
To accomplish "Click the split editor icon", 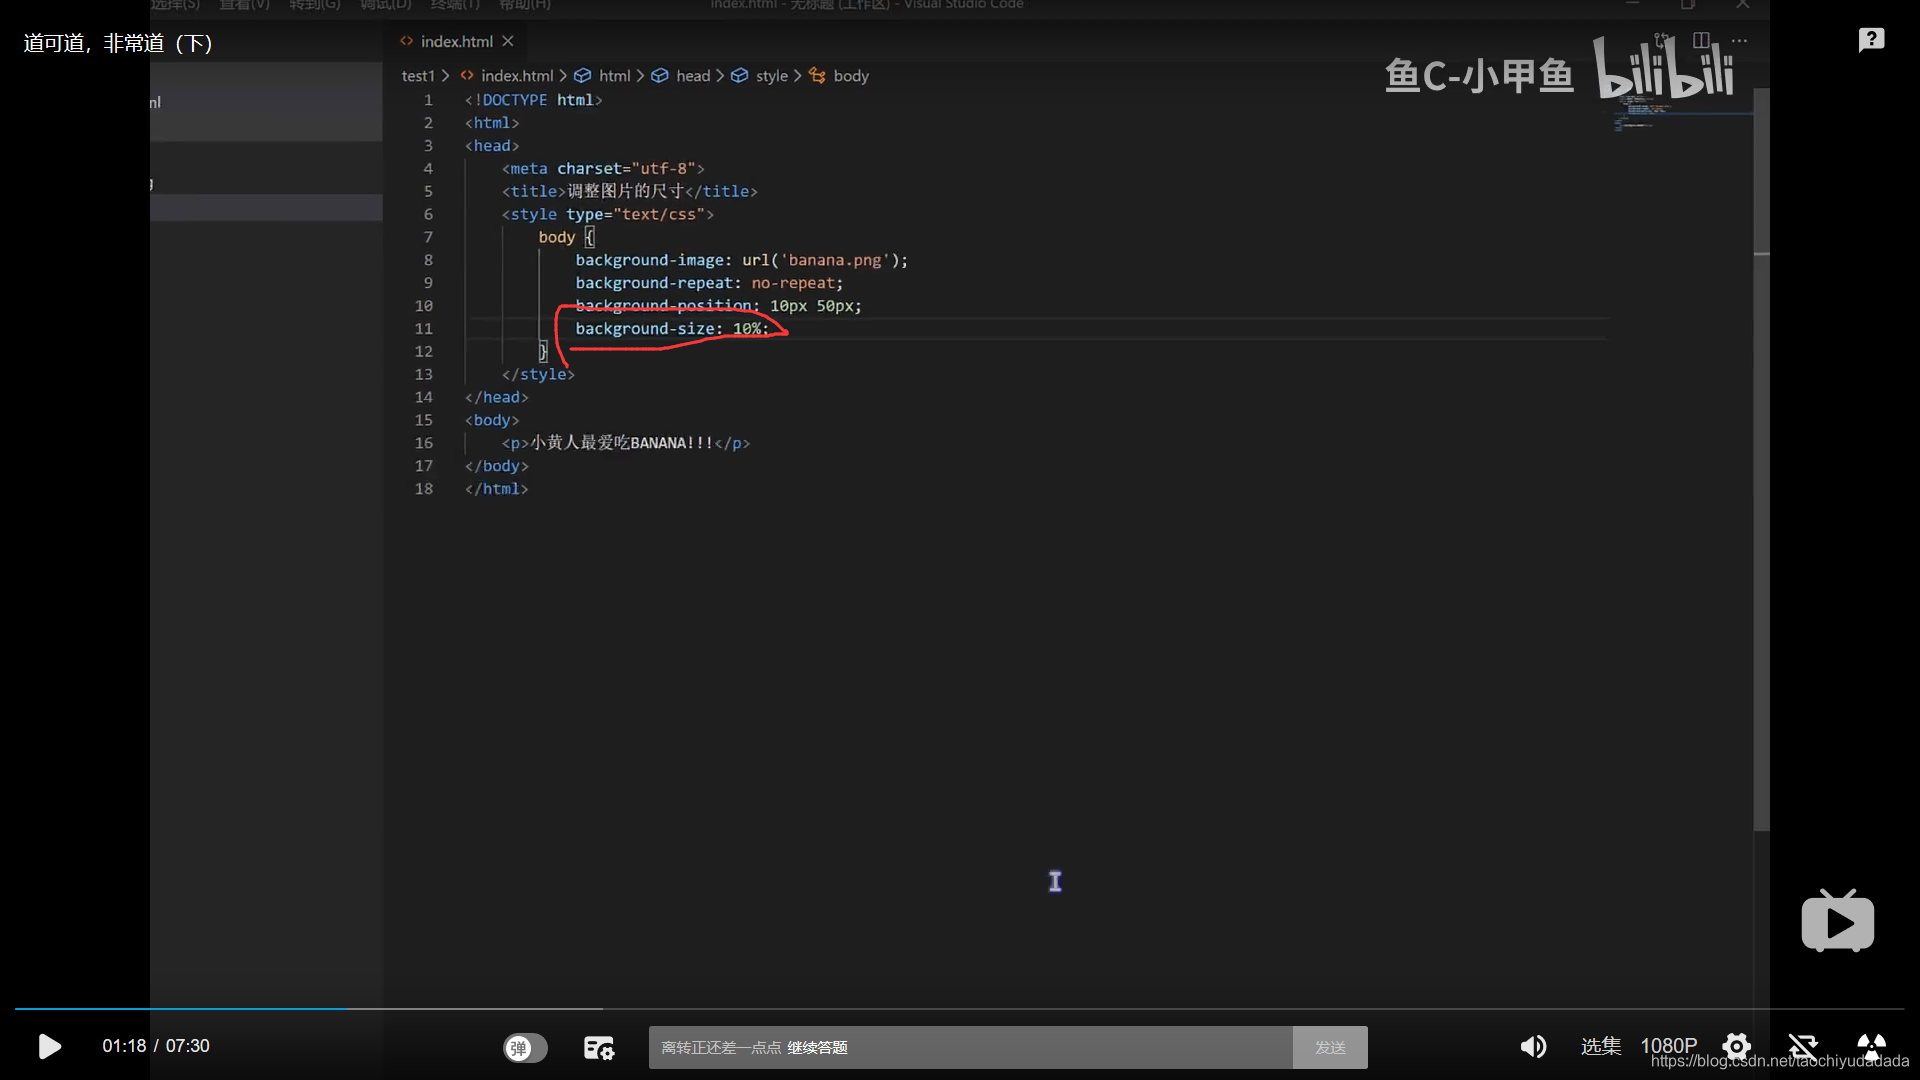I will [1701, 41].
